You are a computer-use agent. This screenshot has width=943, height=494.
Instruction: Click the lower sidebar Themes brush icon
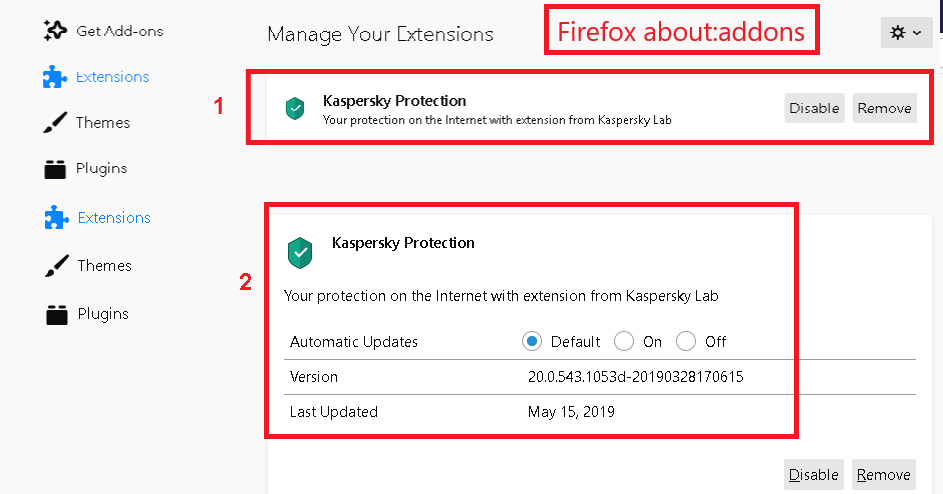(56, 266)
